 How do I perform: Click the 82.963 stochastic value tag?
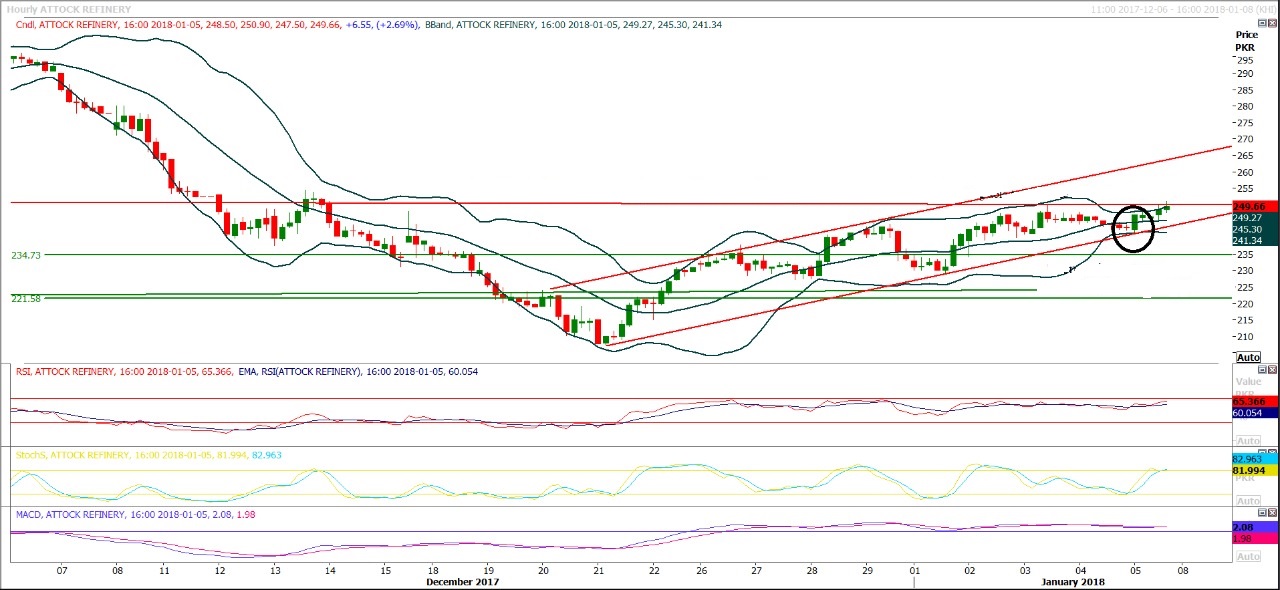pos(1255,458)
